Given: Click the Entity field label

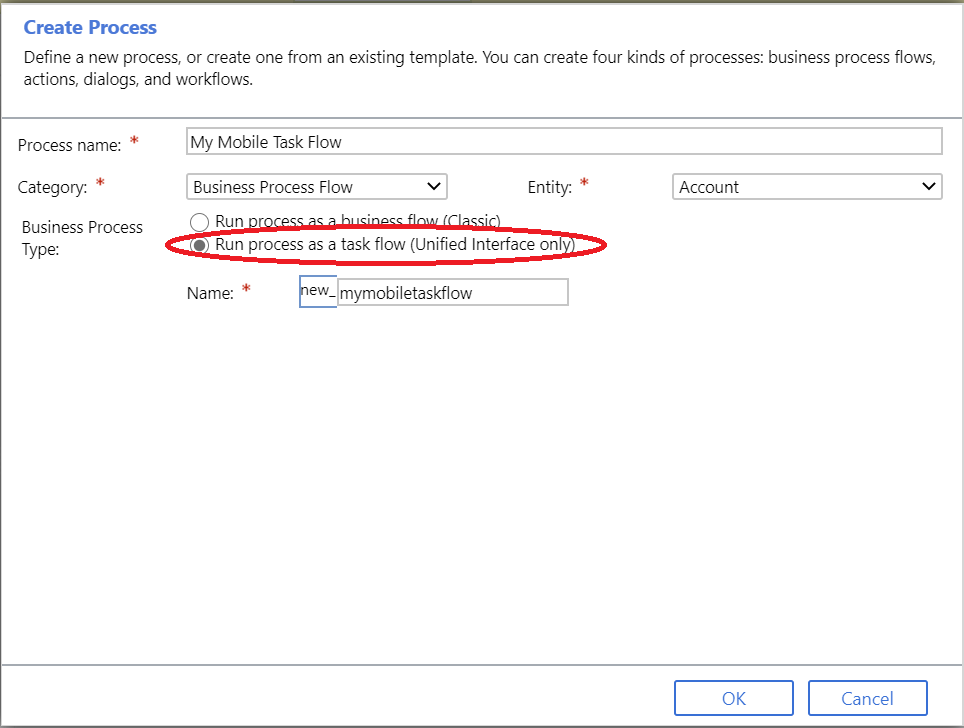Looking at the screenshot, I should 550,187.
